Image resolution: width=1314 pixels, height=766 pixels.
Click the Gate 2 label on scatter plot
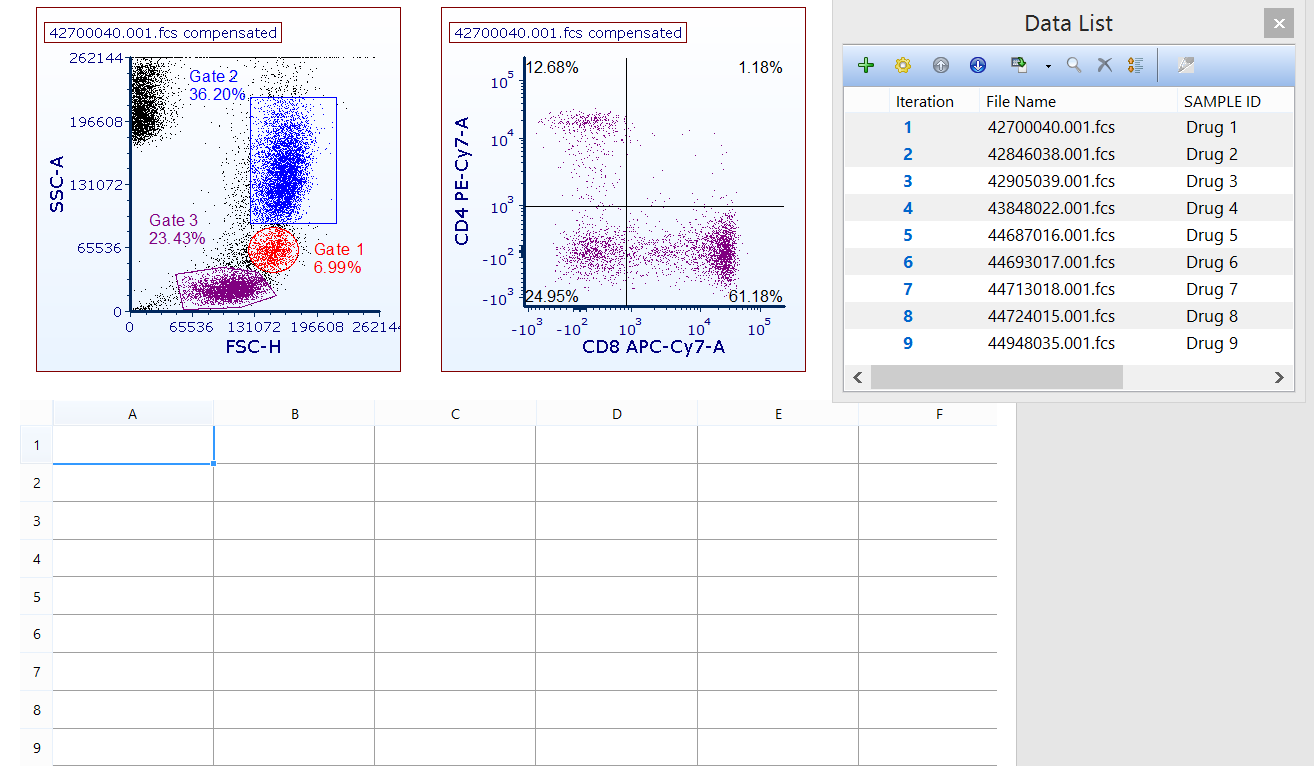[214, 76]
